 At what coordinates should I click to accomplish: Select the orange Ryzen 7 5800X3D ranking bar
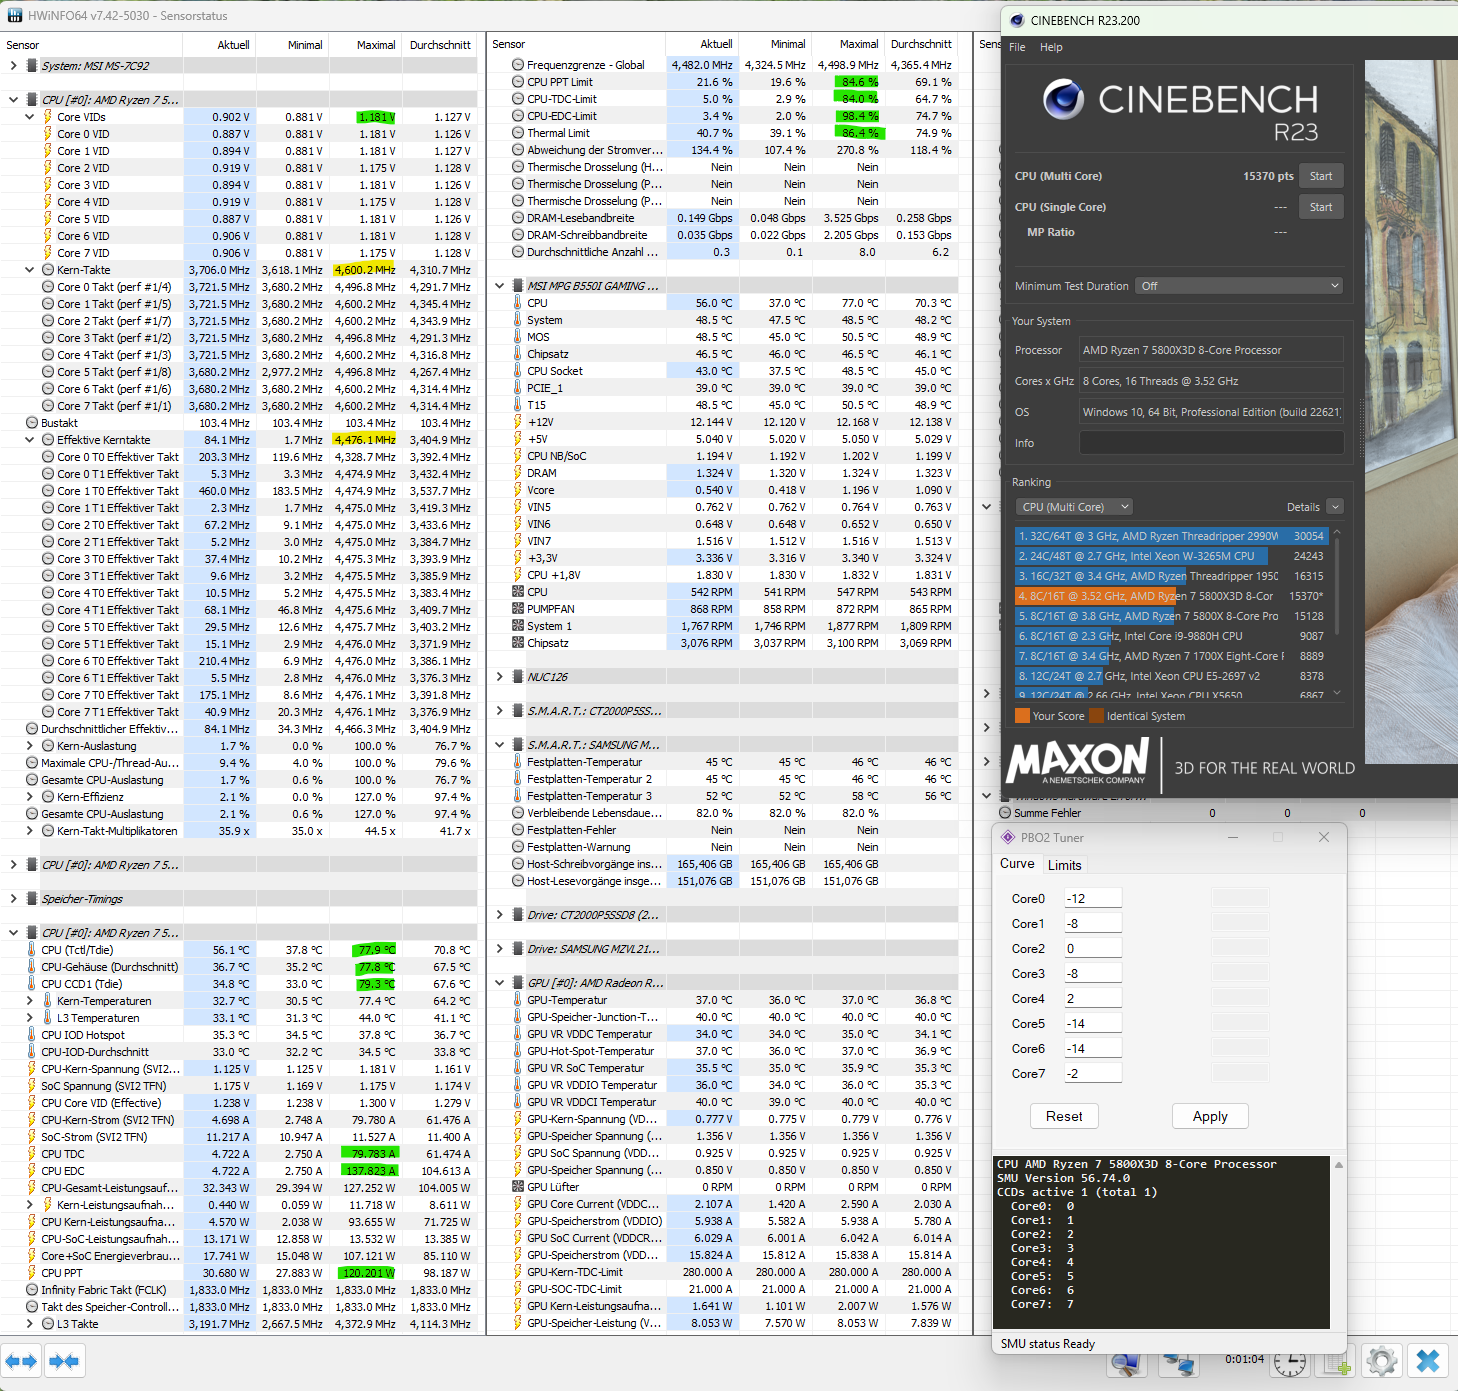1171,596
